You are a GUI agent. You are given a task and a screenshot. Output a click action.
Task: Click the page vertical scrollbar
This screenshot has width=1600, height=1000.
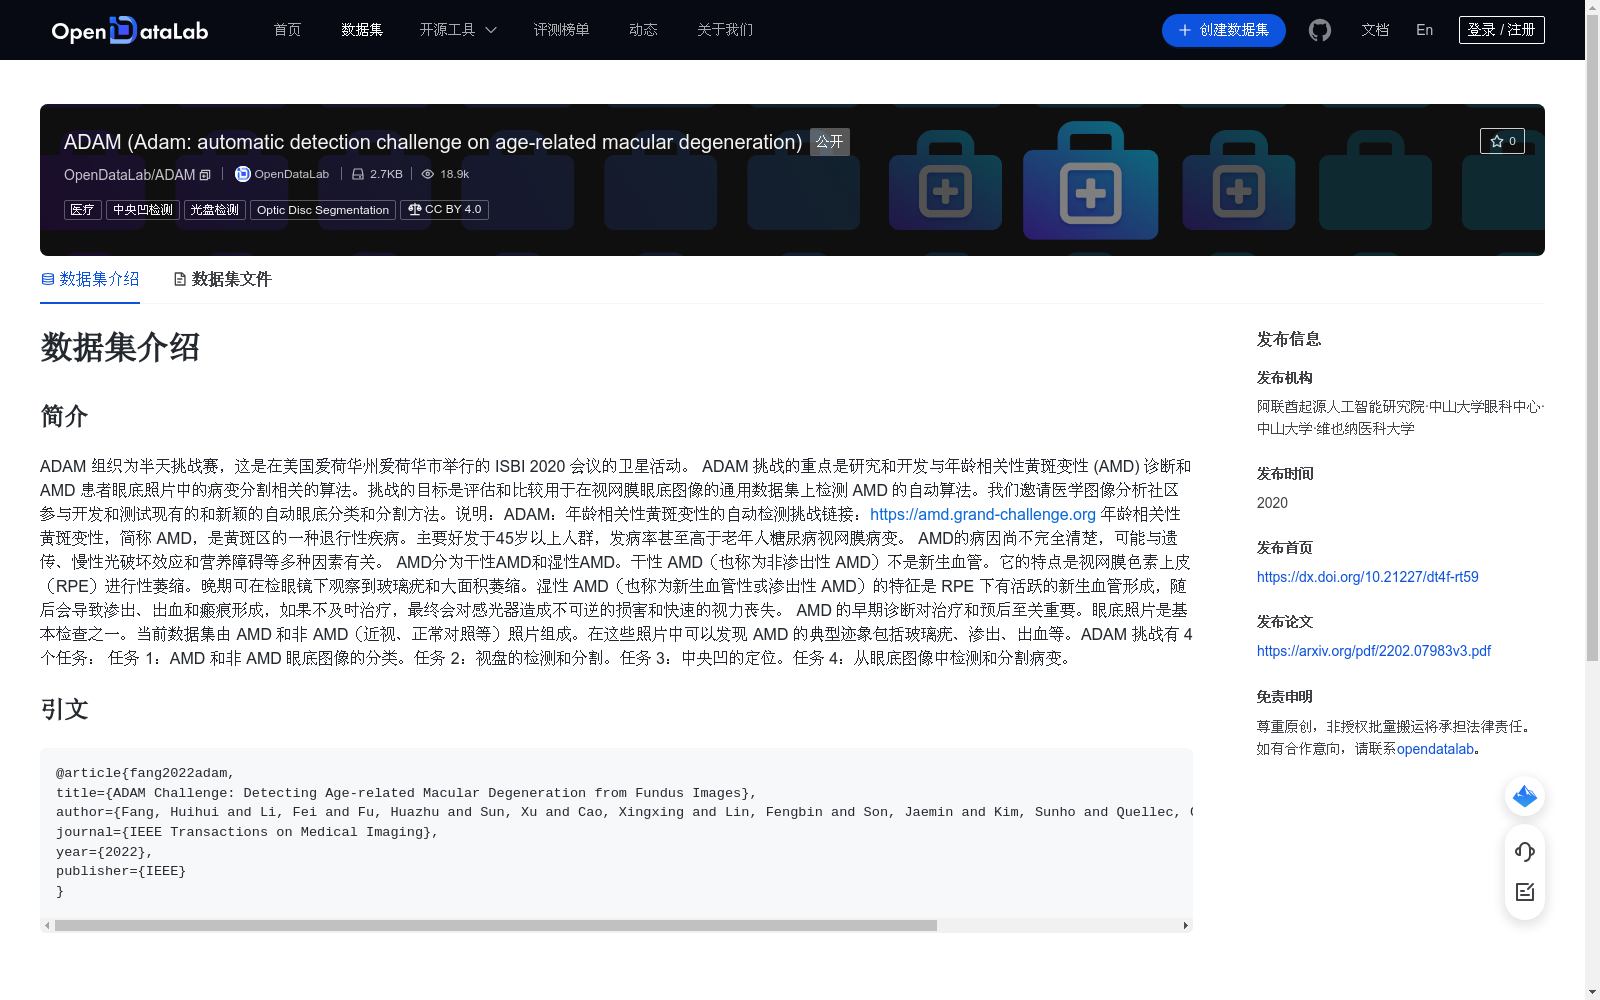[1592, 338]
